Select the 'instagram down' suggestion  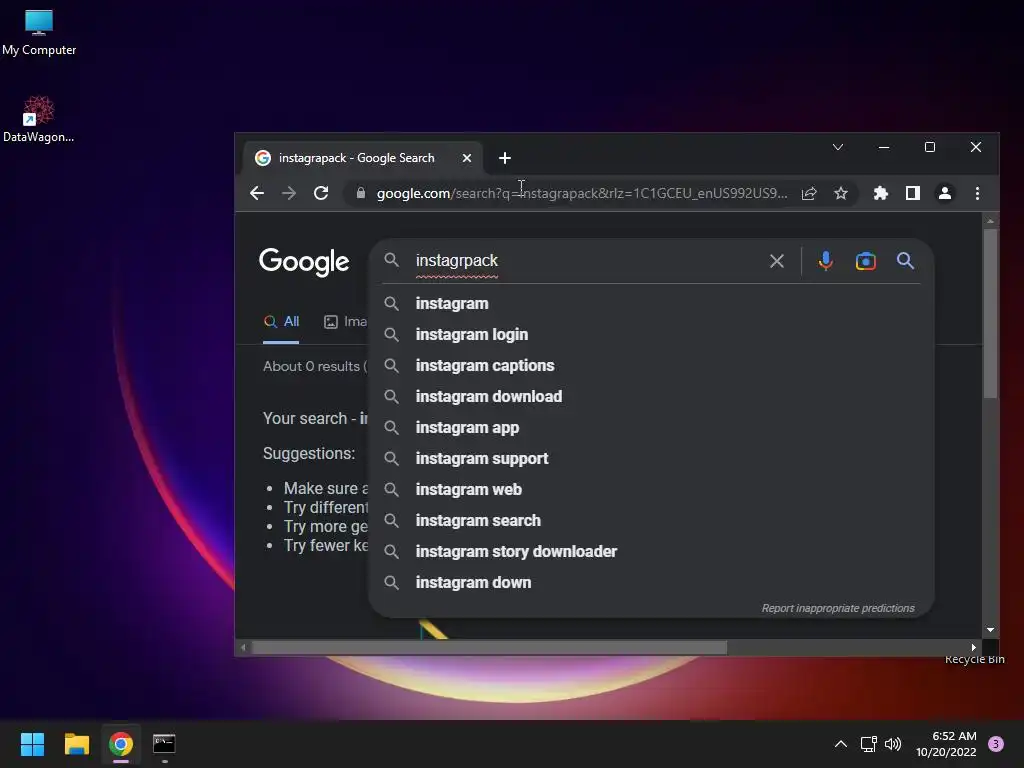click(651, 583)
